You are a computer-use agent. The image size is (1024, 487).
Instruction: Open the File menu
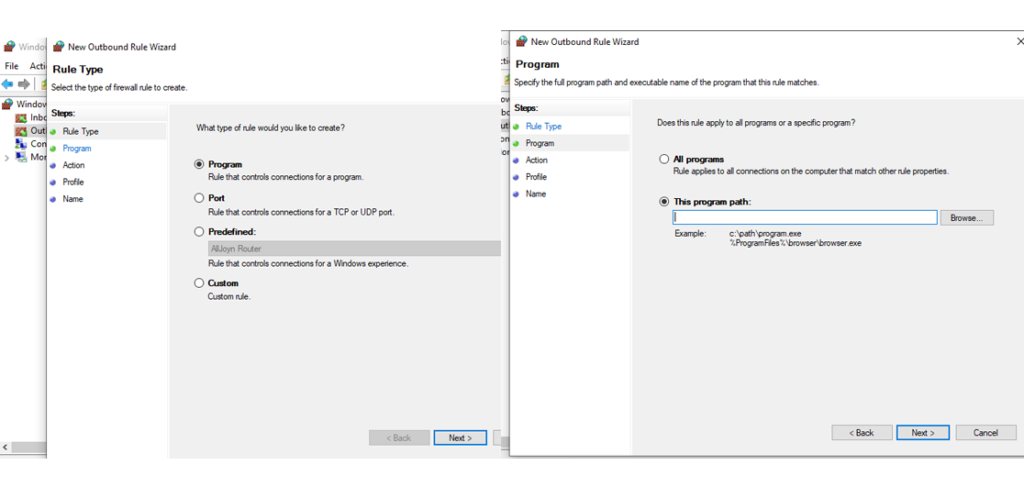[x=12, y=66]
